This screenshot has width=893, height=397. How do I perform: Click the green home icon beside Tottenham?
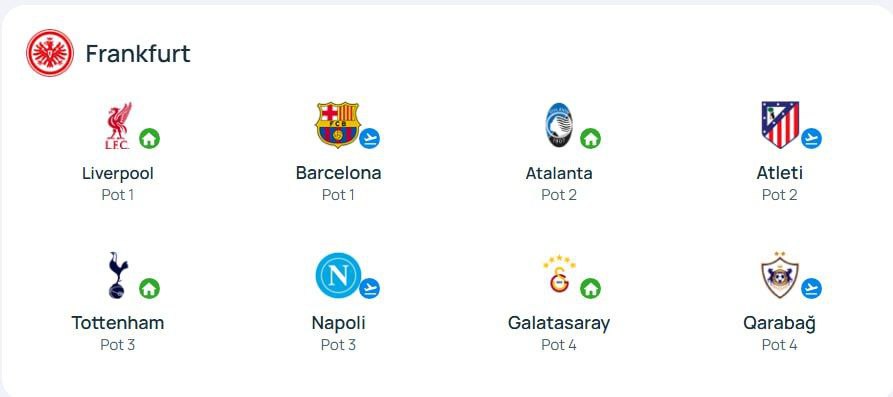pos(149,289)
